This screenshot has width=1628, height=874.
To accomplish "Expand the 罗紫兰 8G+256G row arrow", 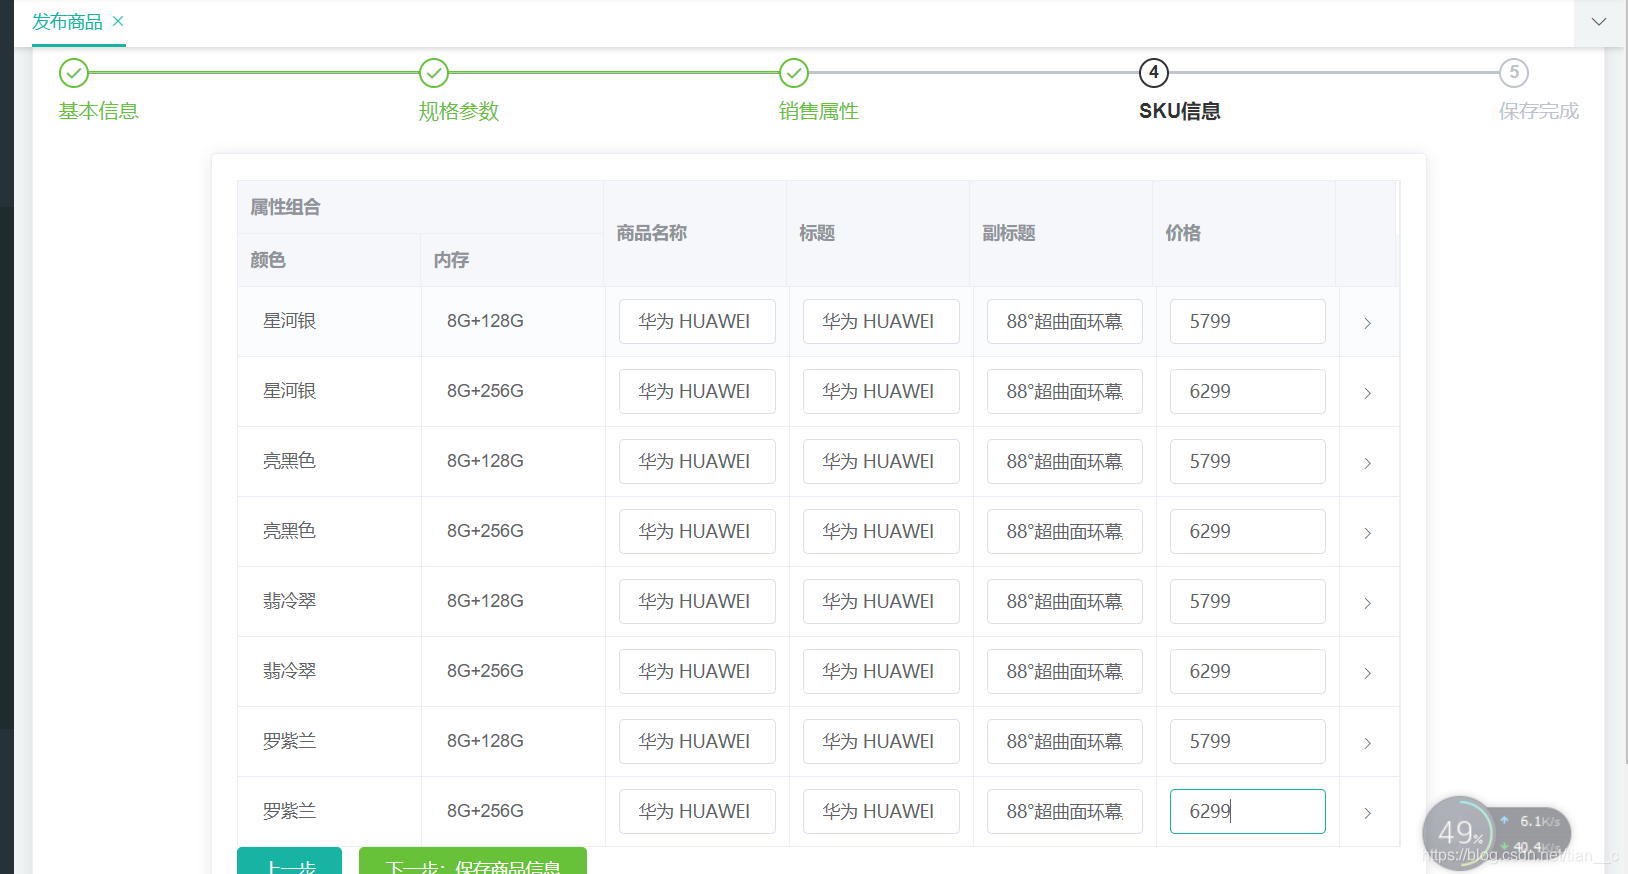I will pyautogui.click(x=1367, y=813).
